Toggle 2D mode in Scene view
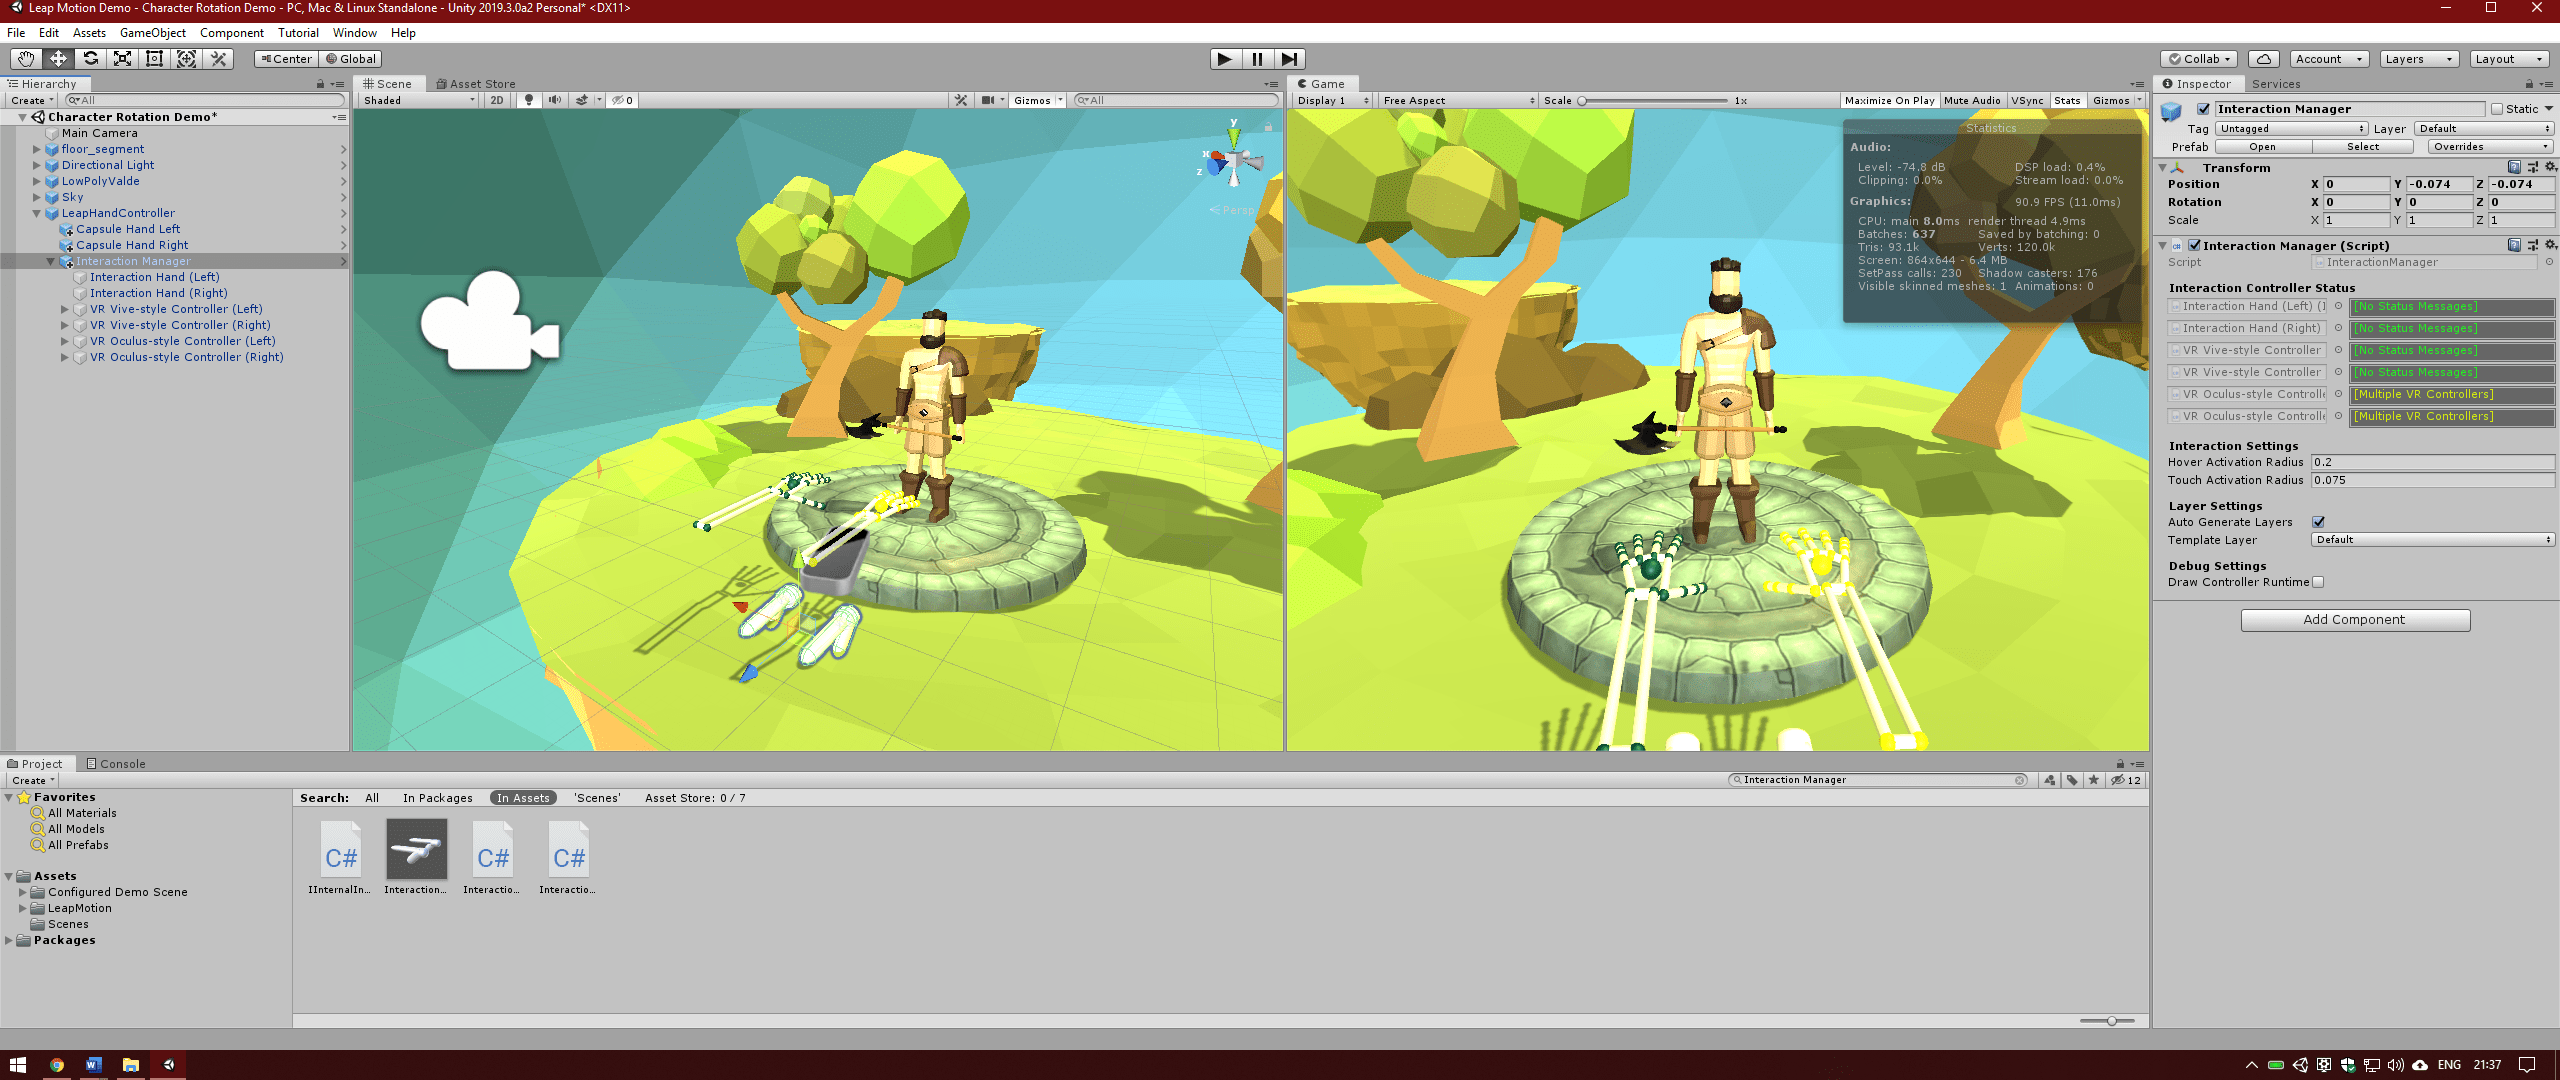The height and width of the screenshot is (1080, 2560). [x=497, y=100]
